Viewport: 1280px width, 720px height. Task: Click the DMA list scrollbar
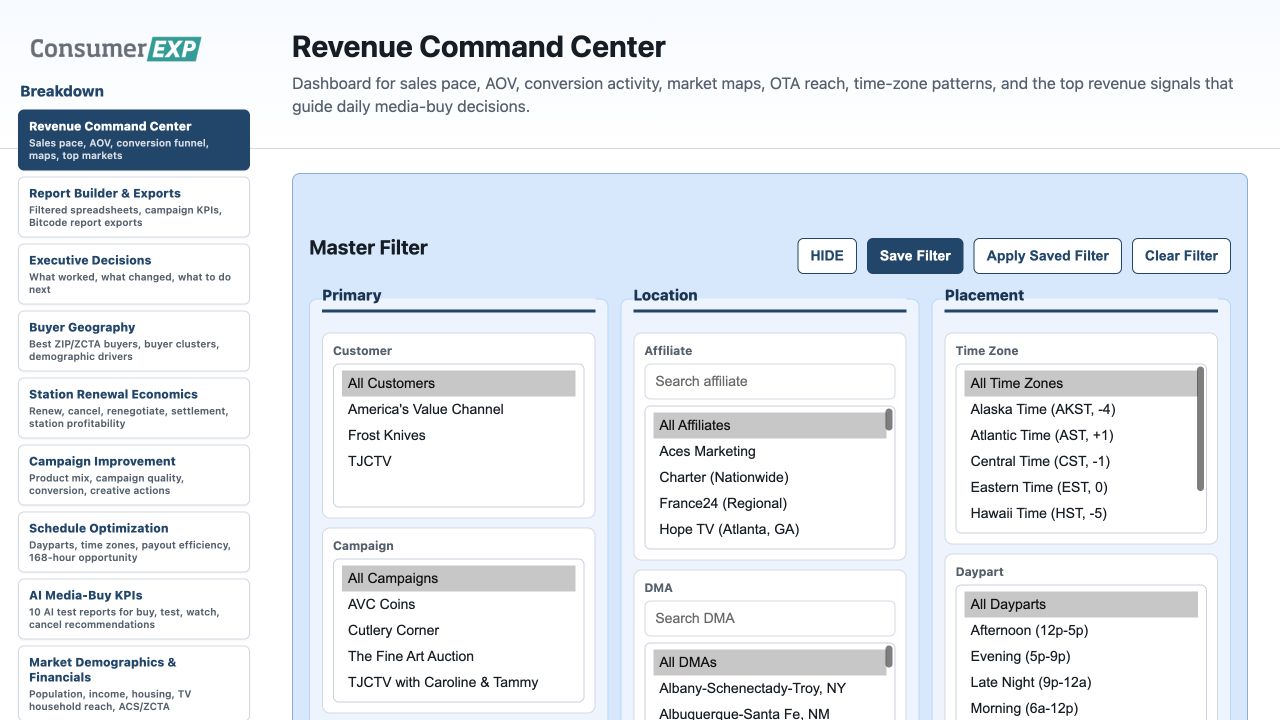[889, 657]
